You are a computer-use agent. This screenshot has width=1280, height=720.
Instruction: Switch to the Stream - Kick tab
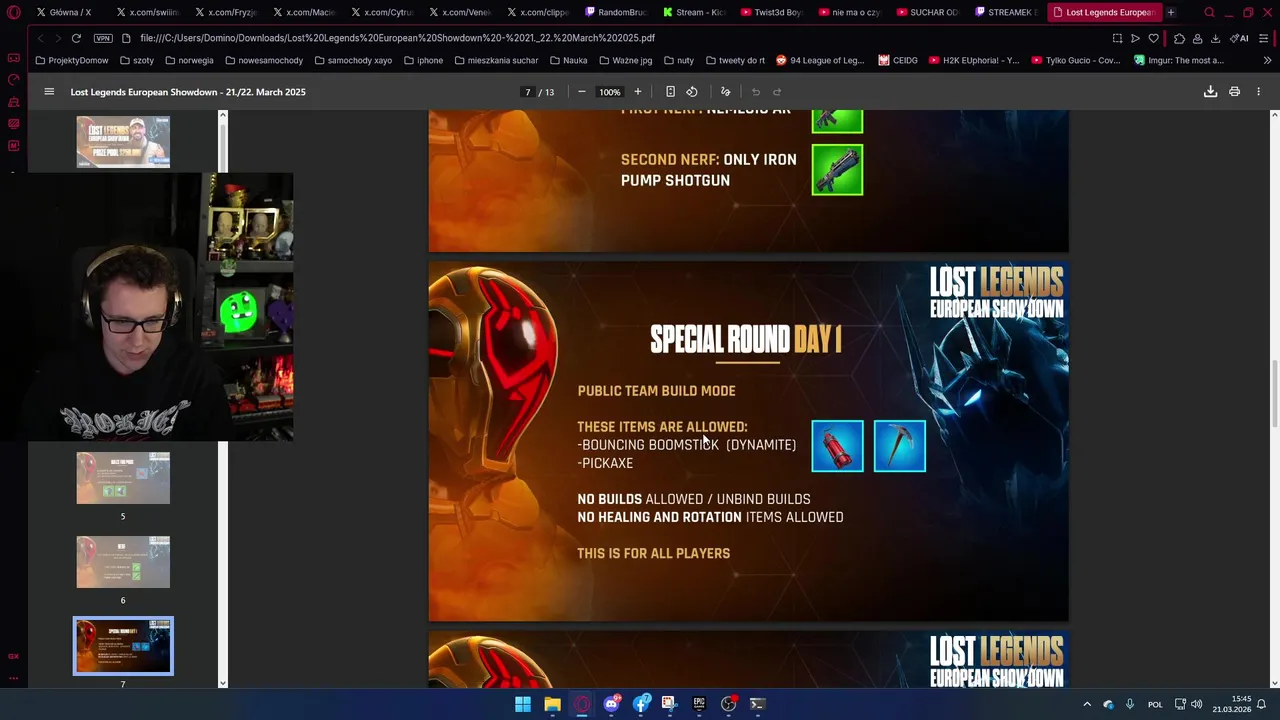click(x=694, y=12)
